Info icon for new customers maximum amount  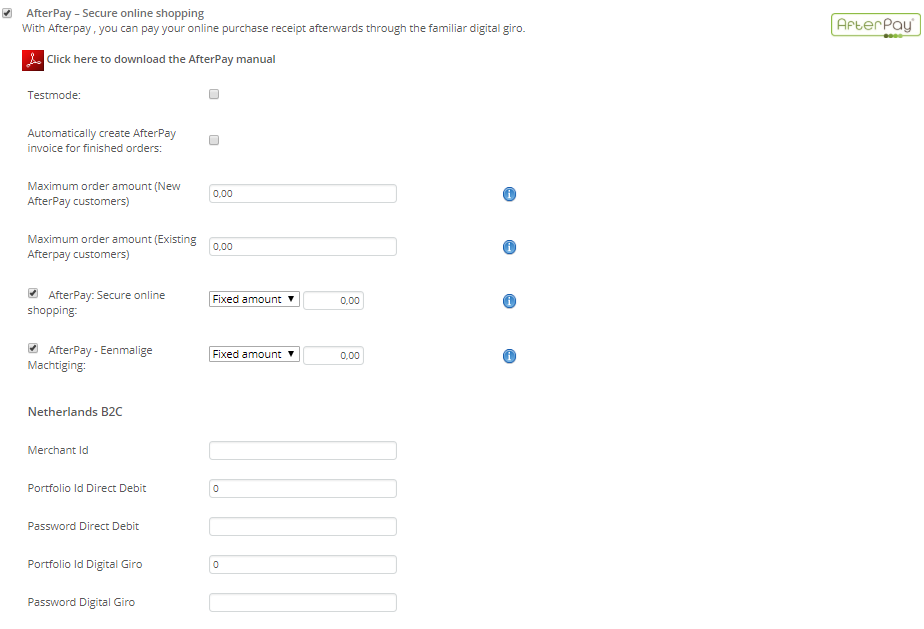[509, 194]
